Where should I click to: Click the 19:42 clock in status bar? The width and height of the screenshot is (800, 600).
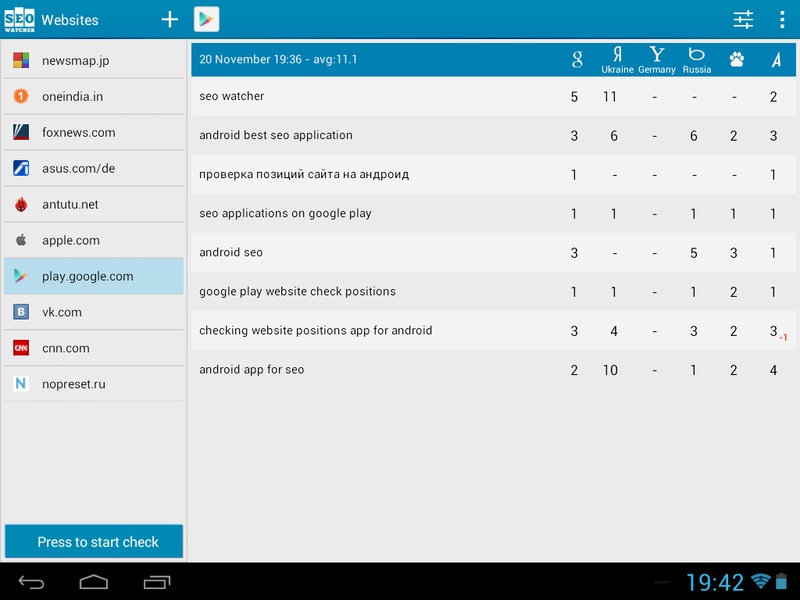(715, 582)
